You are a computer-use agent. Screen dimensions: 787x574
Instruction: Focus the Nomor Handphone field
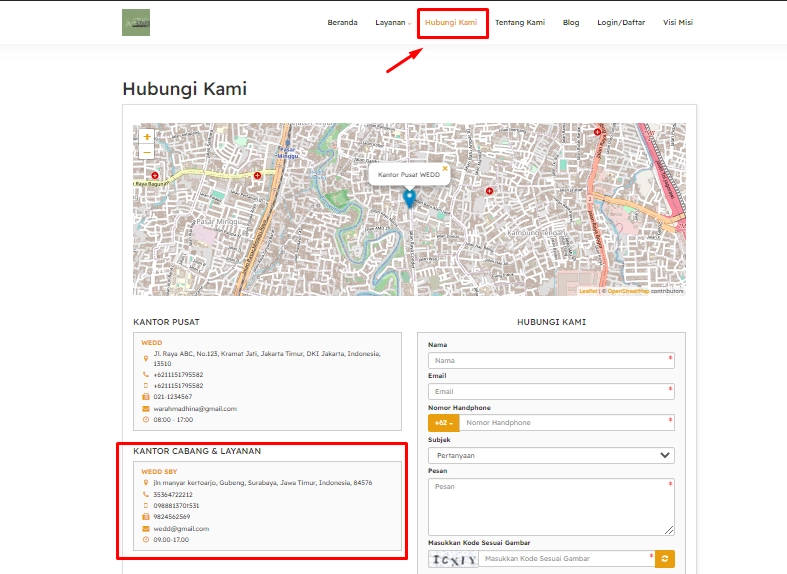click(x=566, y=423)
